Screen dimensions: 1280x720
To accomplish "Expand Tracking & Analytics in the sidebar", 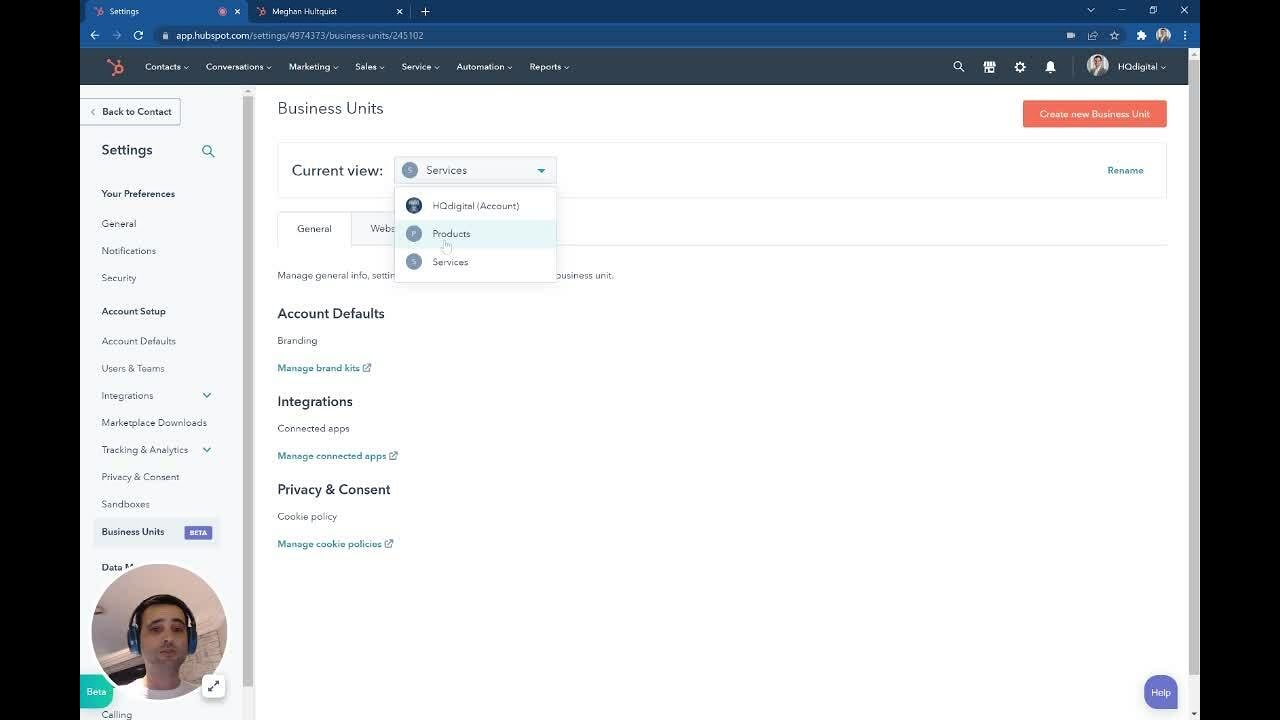I will point(207,450).
